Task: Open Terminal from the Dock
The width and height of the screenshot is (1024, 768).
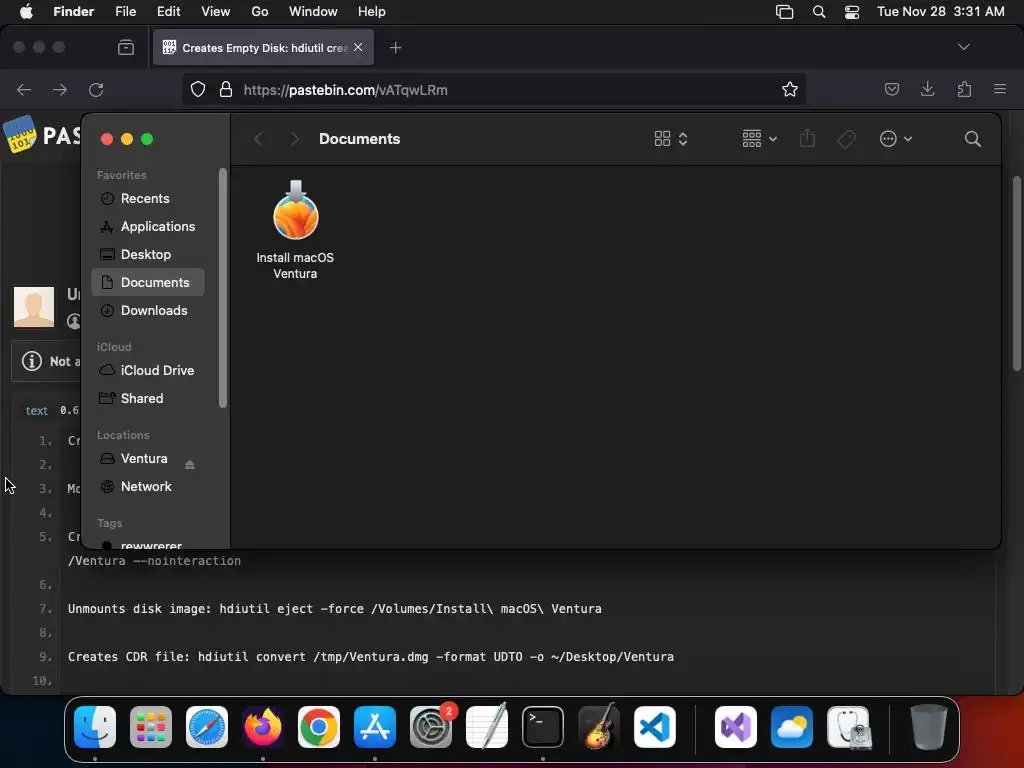Action: tap(543, 728)
